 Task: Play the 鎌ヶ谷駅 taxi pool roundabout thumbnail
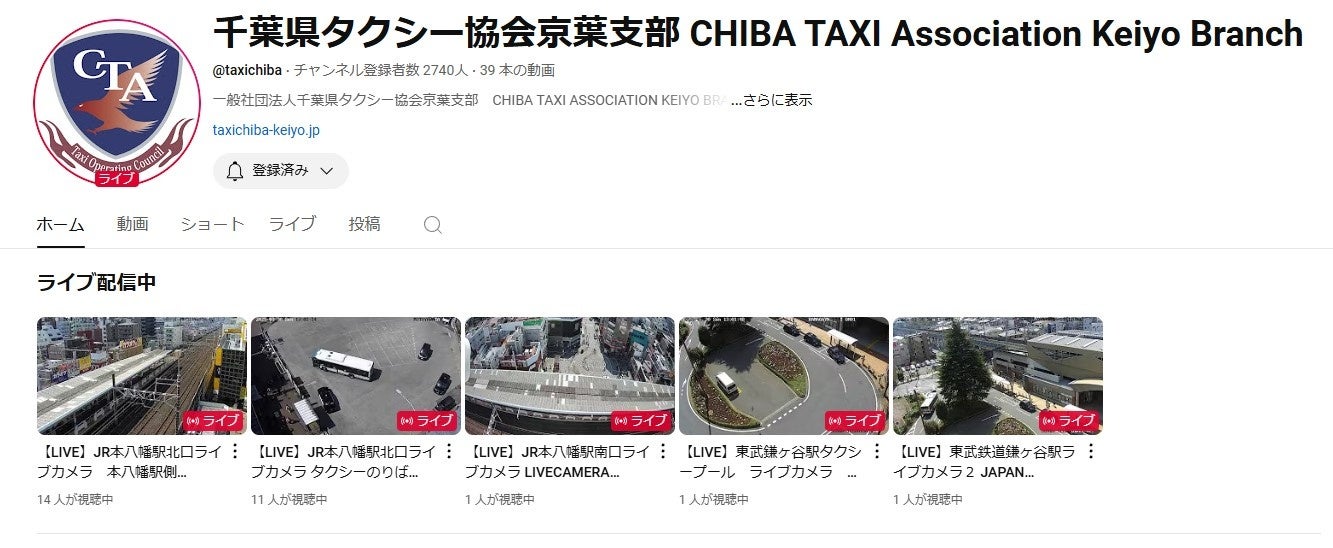pos(784,376)
